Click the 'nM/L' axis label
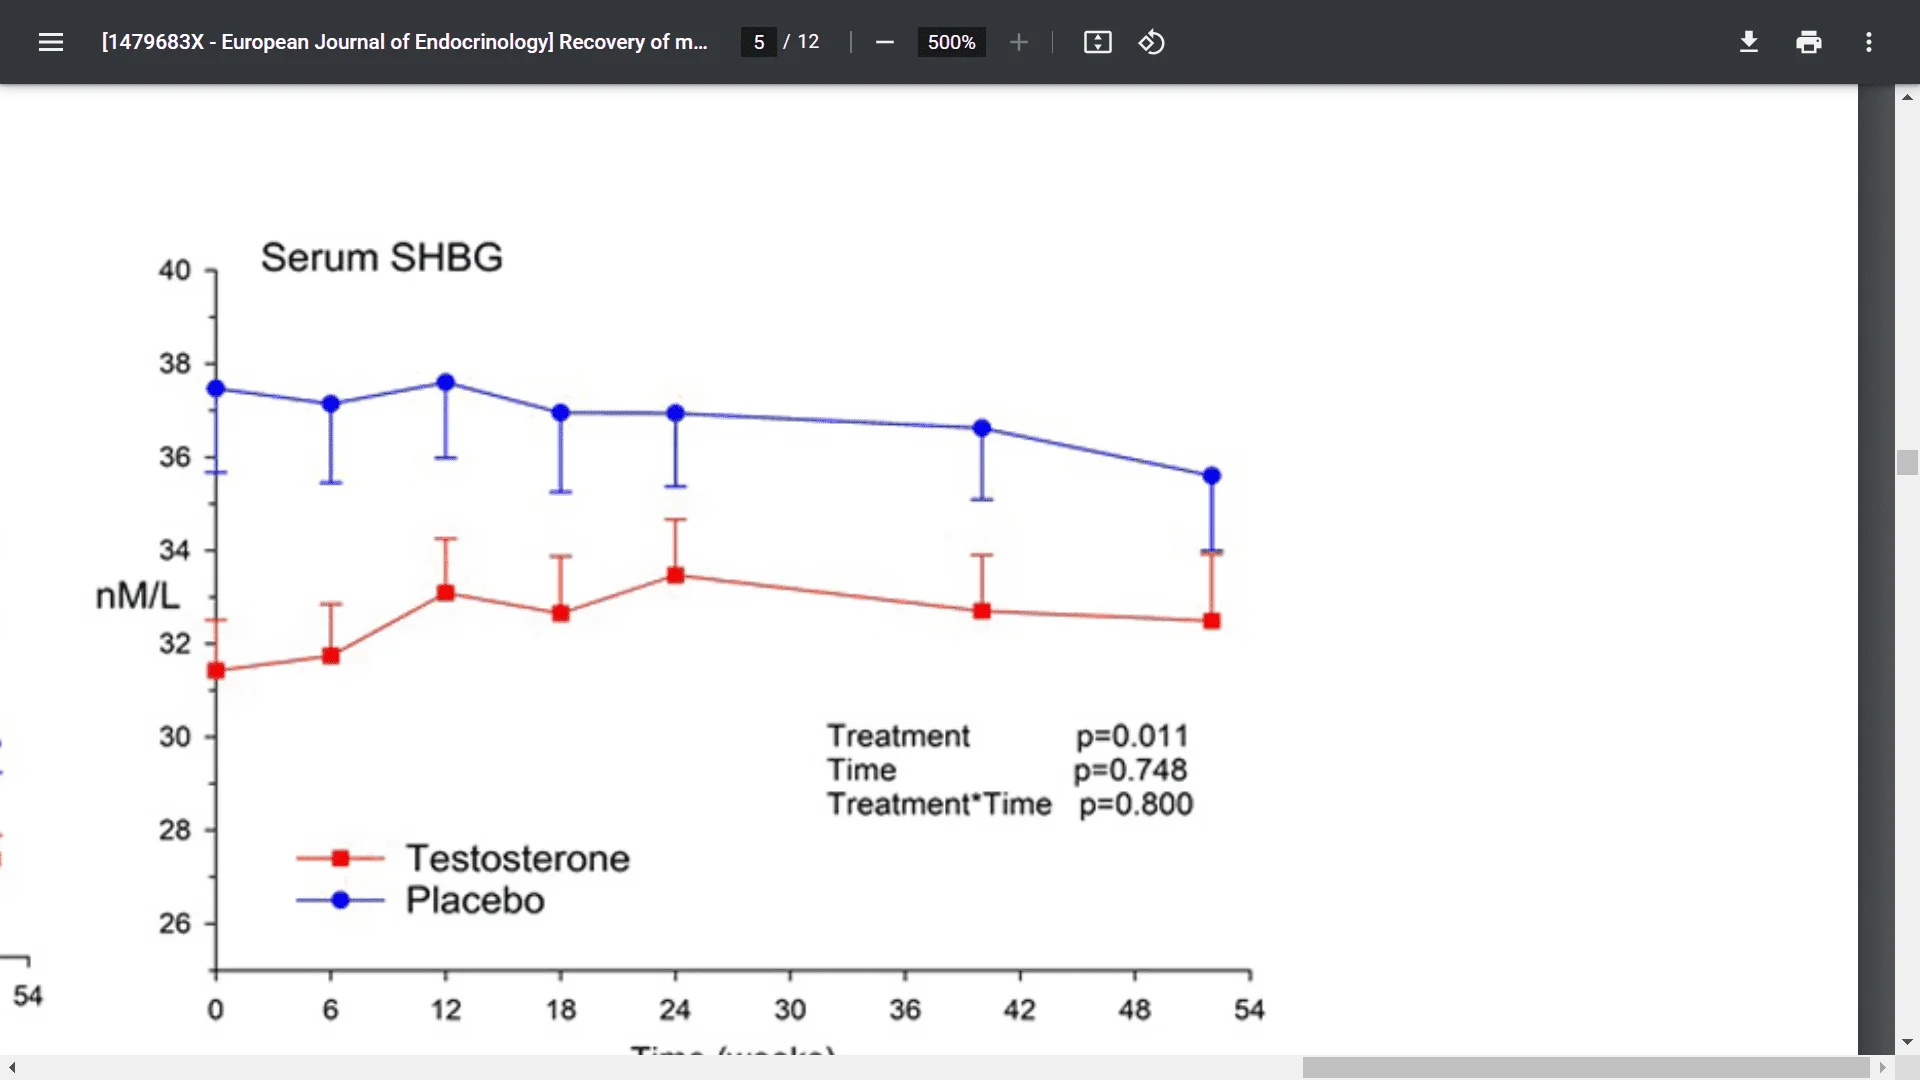The height and width of the screenshot is (1080, 1920). point(138,596)
